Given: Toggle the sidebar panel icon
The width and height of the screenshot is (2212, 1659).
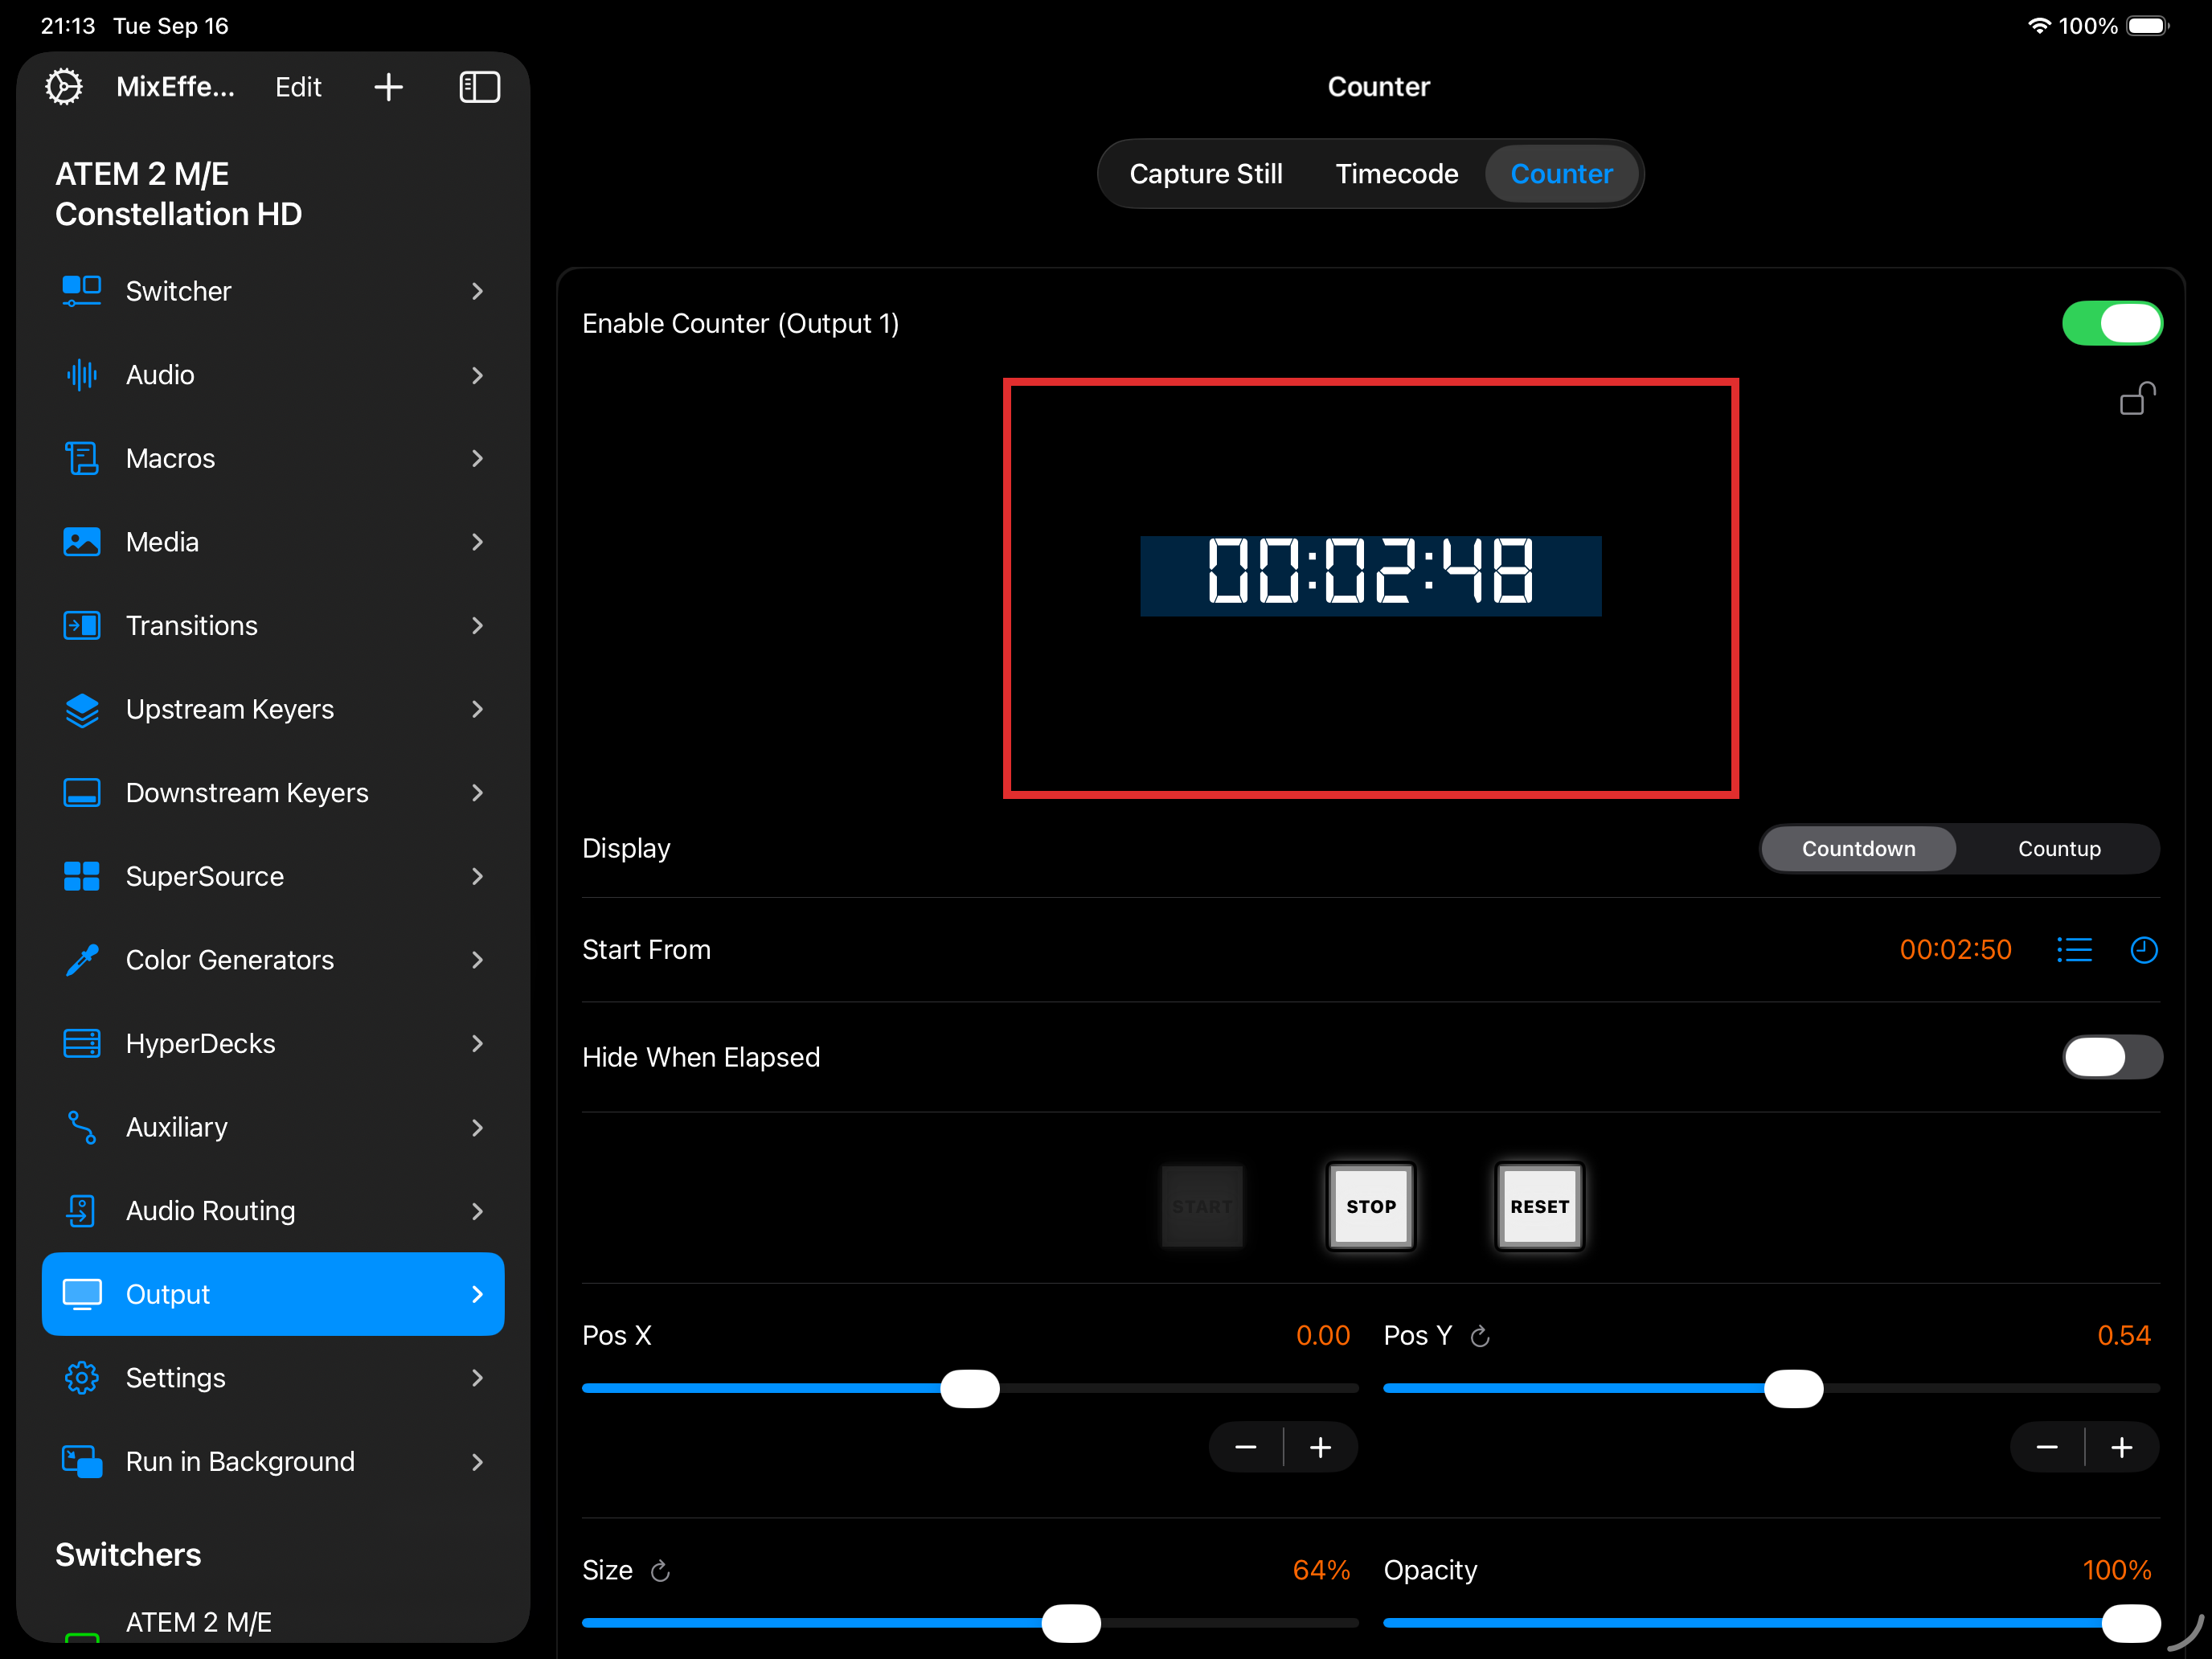Looking at the screenshot, I should [479, 87].
